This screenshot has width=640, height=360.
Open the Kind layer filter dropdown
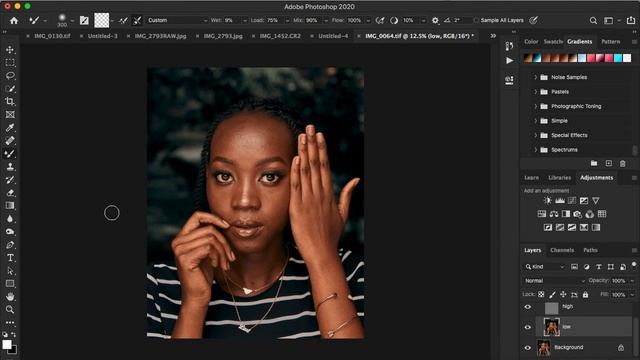tap(544, 267)
